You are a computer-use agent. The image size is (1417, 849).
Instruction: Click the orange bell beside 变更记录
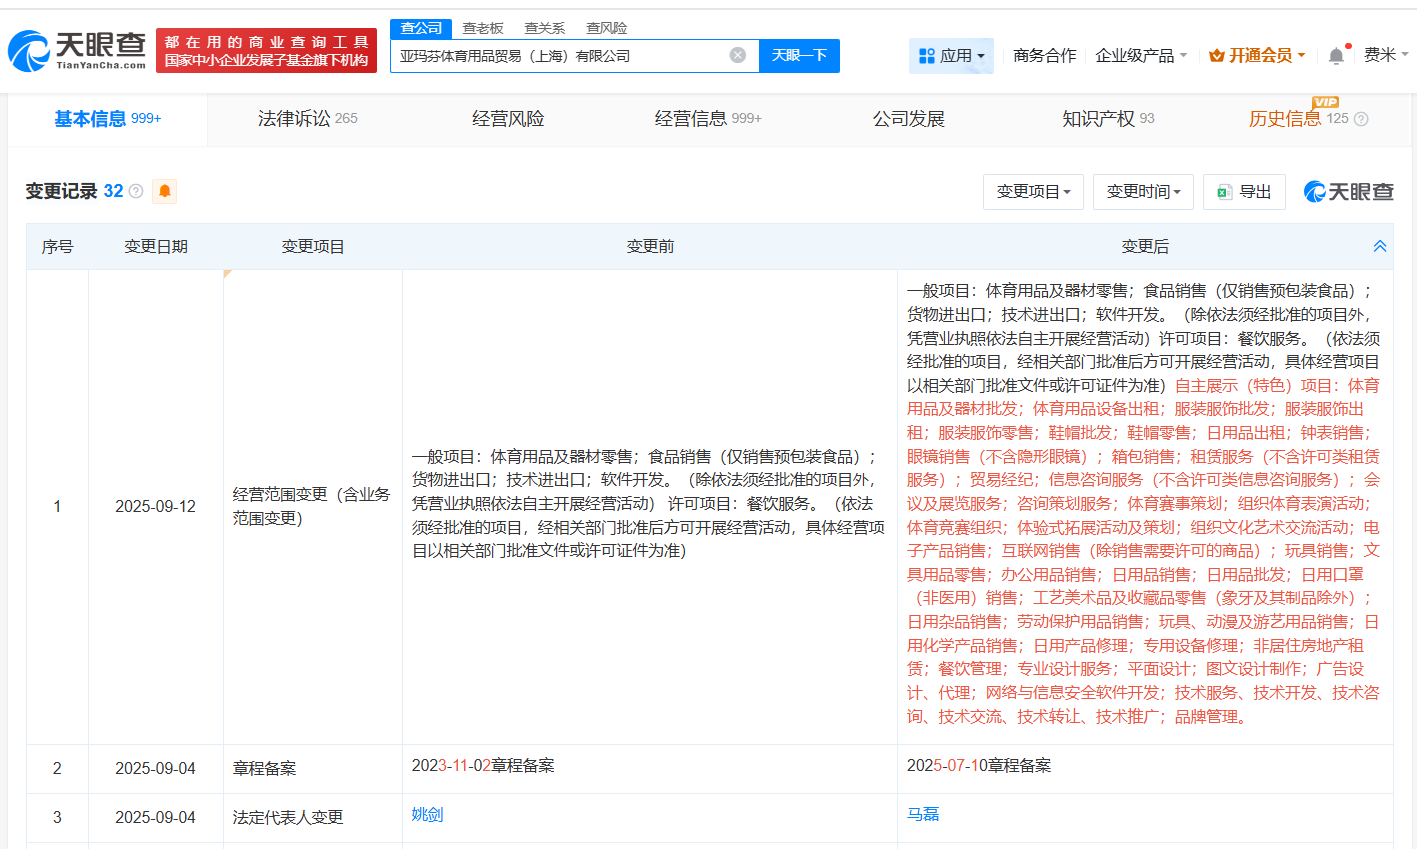click(164, 190)
